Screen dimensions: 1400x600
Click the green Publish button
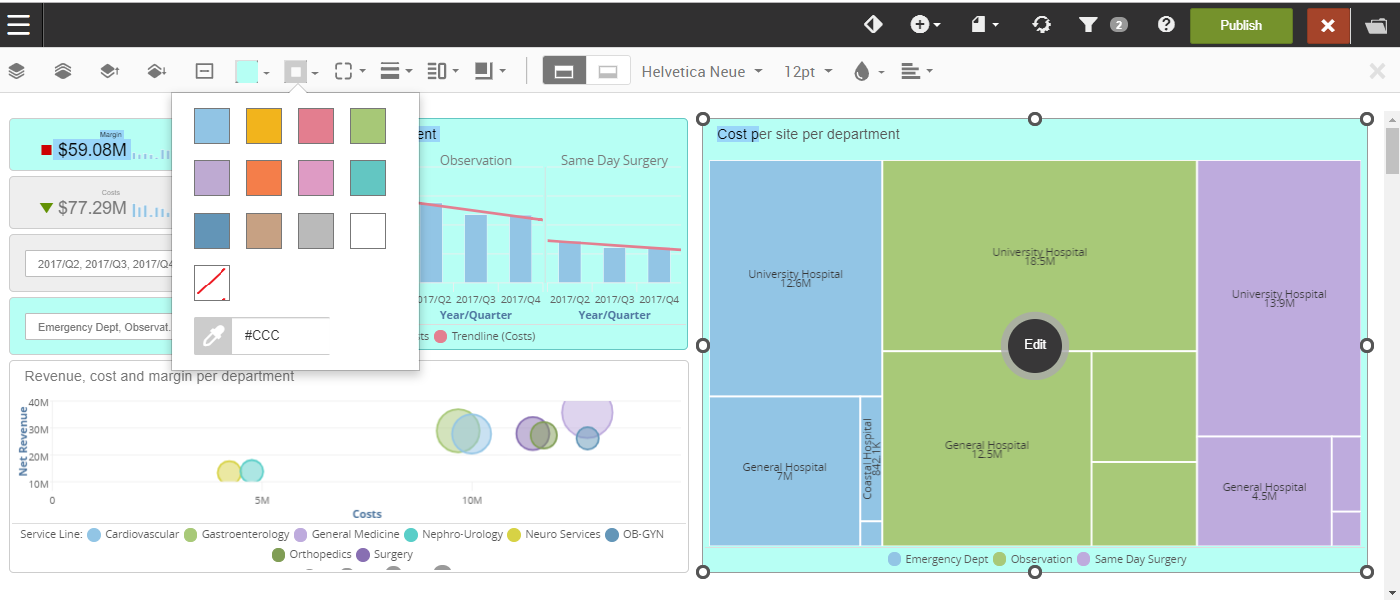click(x=1240, y=25)
